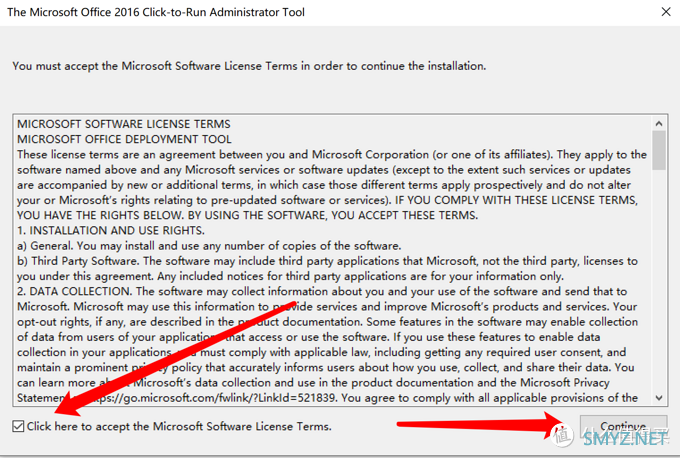Screen dimensions: 680x458
Task: Click the "You must accept the Microsoft Software License Terms" message
Action: (249, 66)
